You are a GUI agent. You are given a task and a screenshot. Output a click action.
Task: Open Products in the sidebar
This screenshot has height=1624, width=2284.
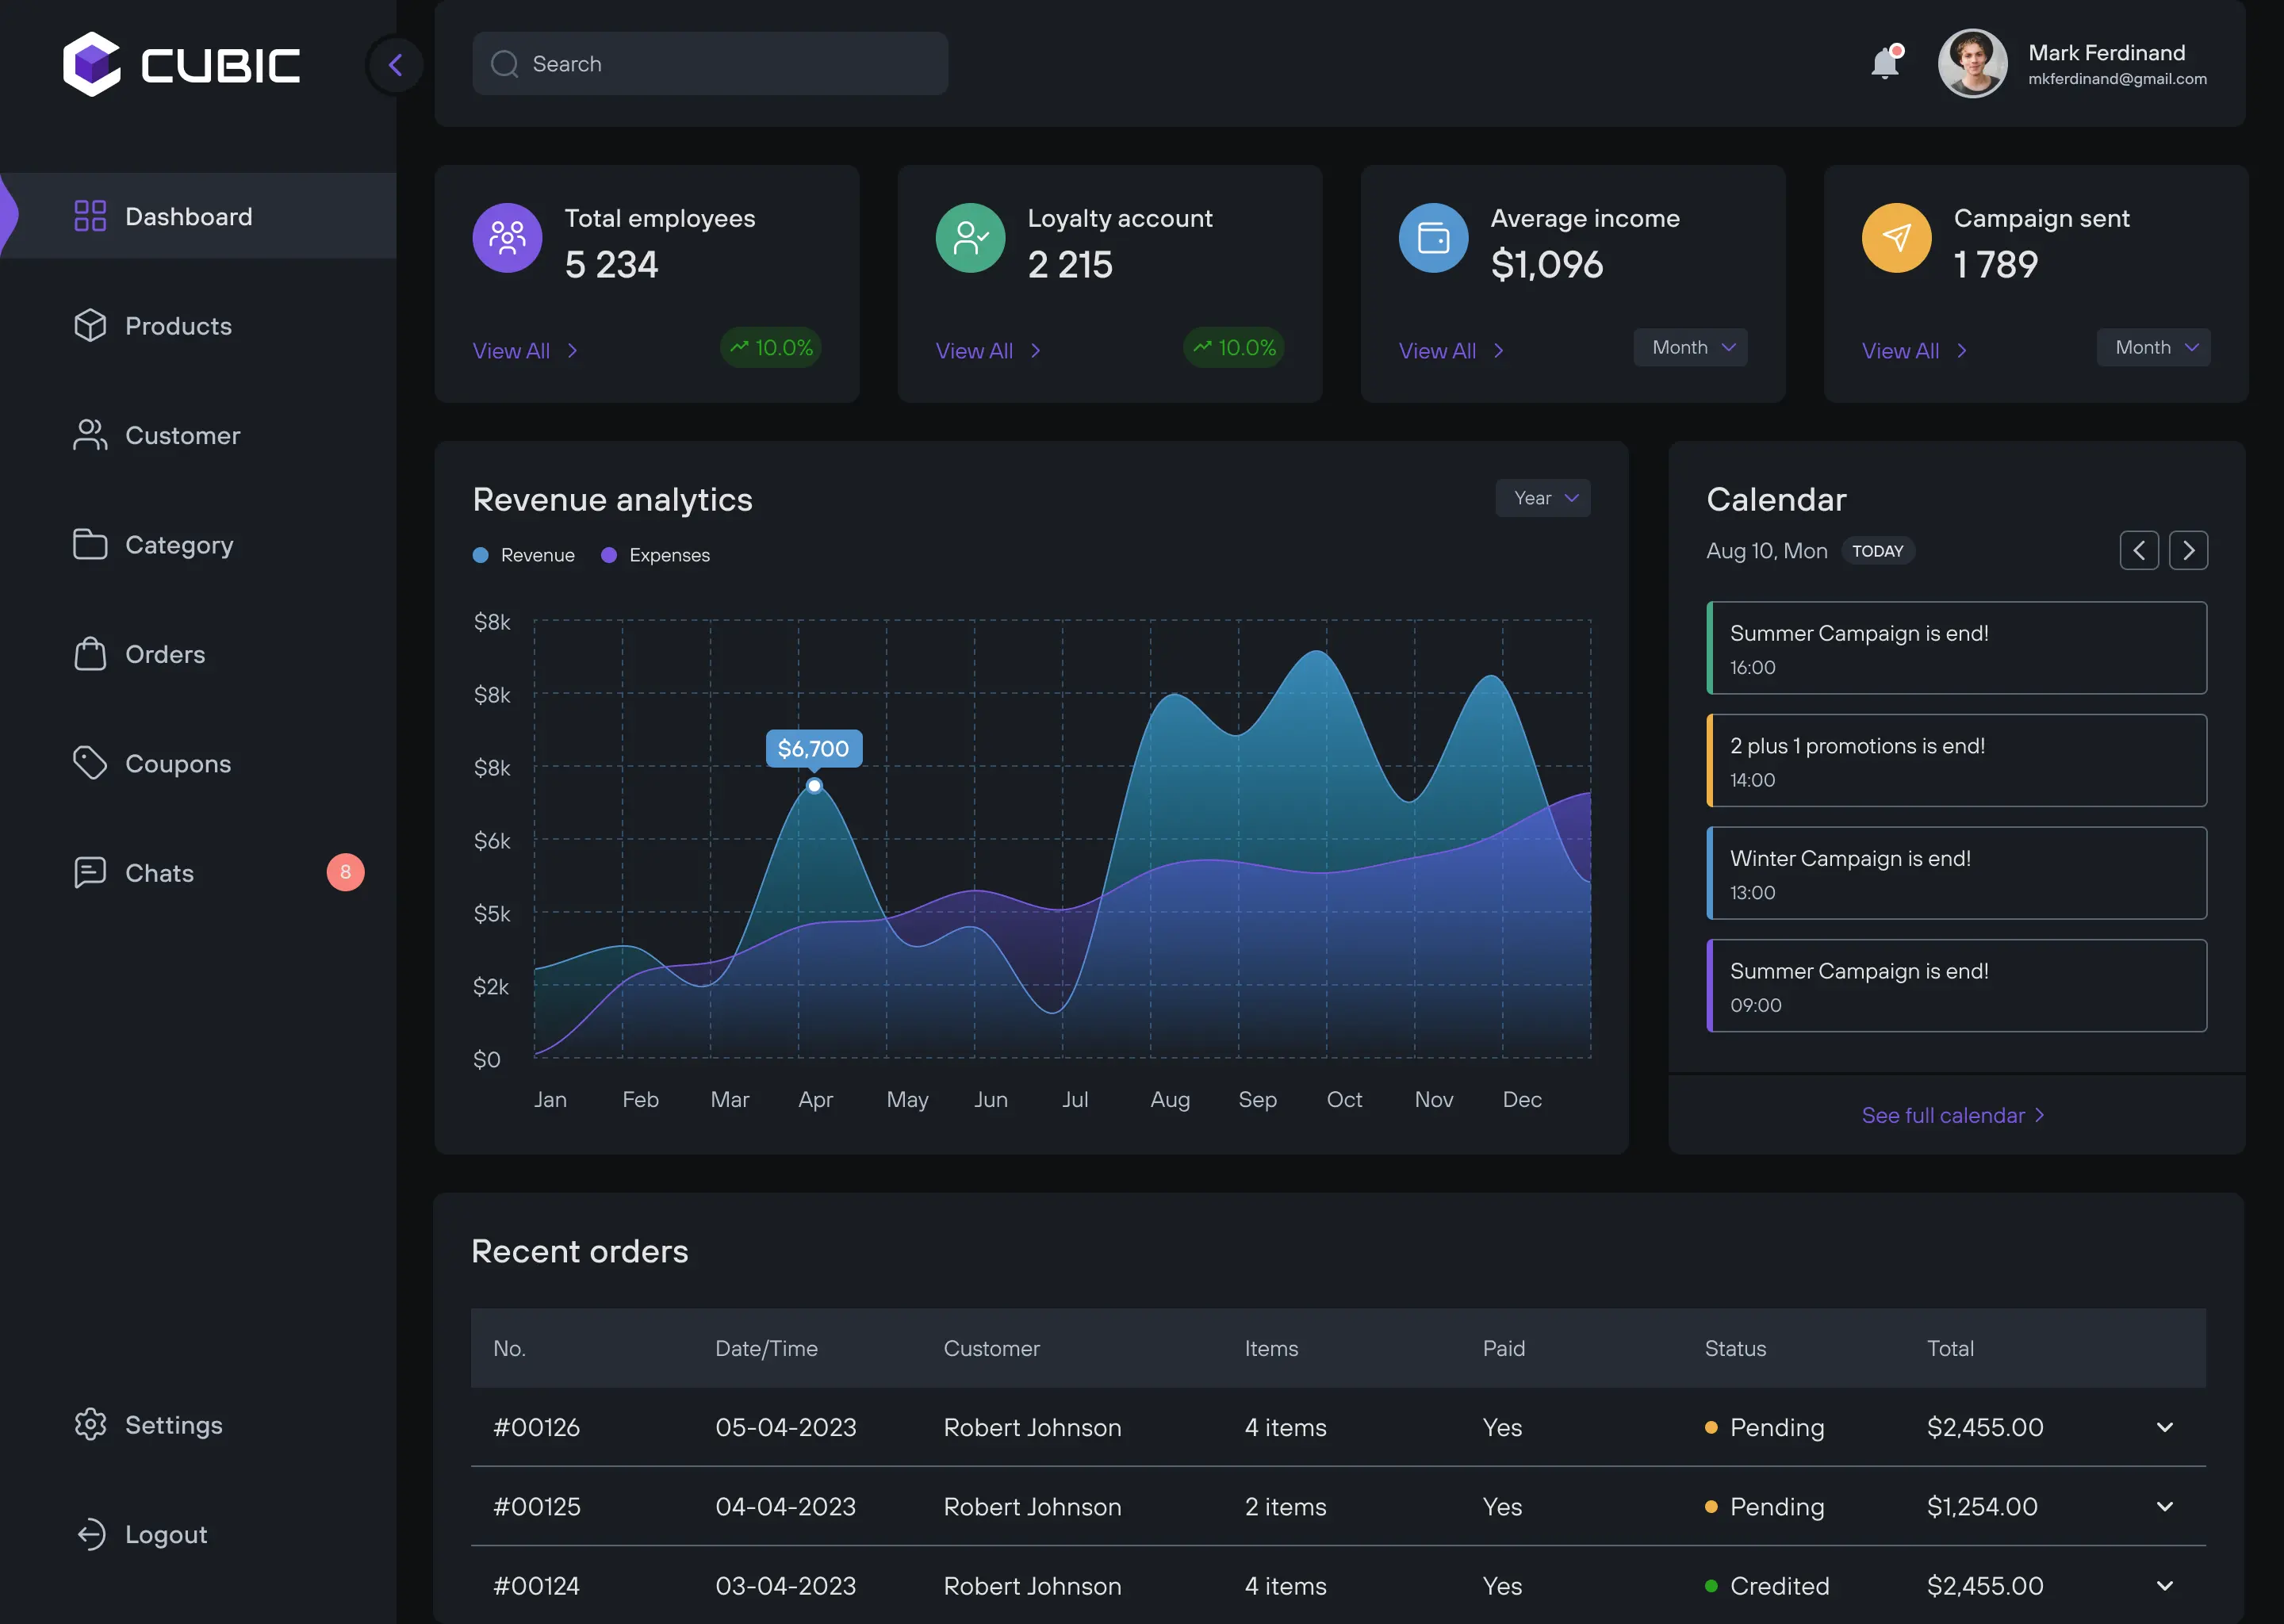pyautogui.click(x=178, y=326)
